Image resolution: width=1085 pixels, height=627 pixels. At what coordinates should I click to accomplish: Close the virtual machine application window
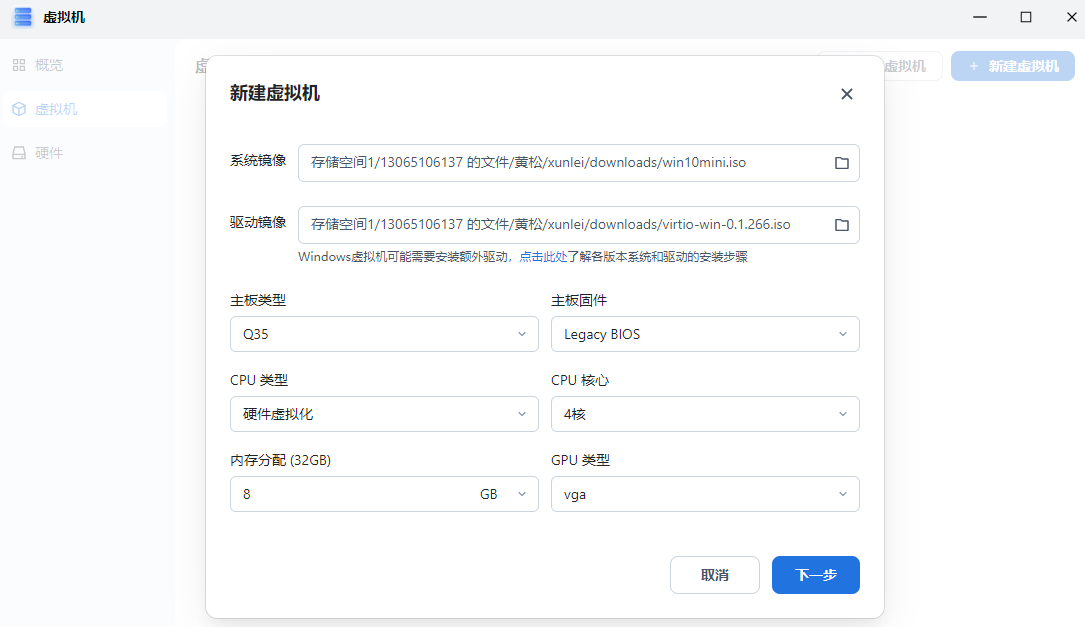1071,17
